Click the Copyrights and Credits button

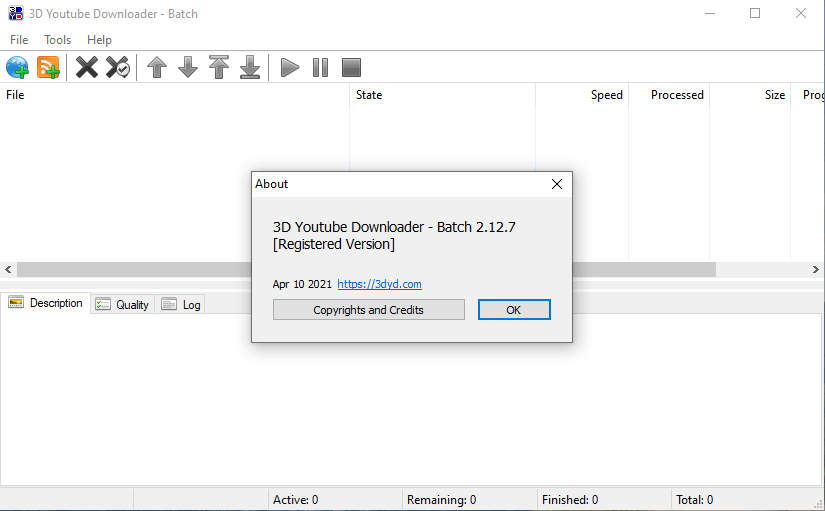pyautogui.click(x=368, y=310)
